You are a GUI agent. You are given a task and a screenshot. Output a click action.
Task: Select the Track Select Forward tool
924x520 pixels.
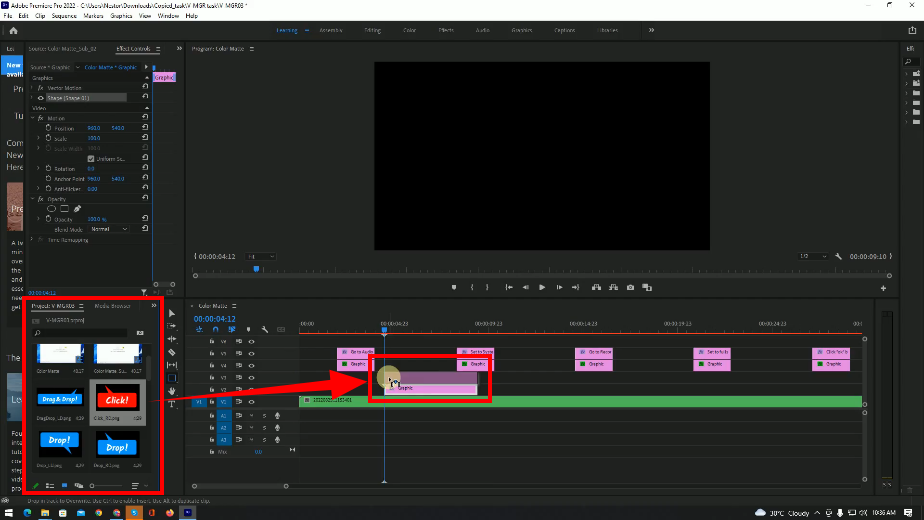pyautogui.click(x=171, y=326)
